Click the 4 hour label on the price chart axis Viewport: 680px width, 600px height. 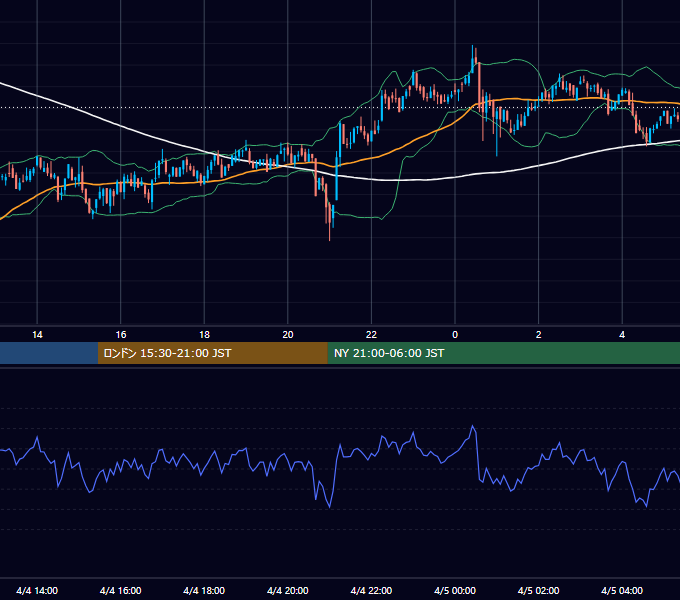coord(622,335)
